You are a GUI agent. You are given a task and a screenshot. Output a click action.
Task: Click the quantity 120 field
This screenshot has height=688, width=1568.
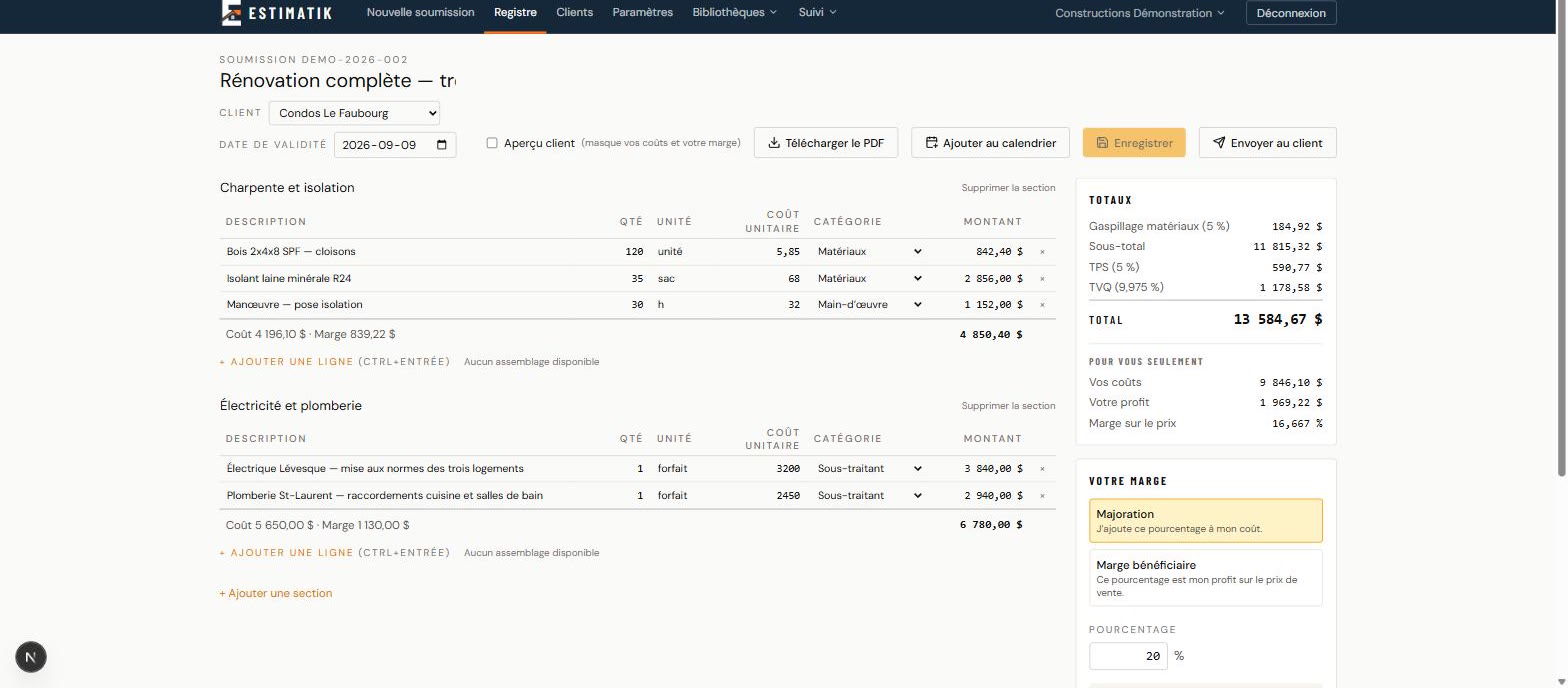(x=630, y=252)
